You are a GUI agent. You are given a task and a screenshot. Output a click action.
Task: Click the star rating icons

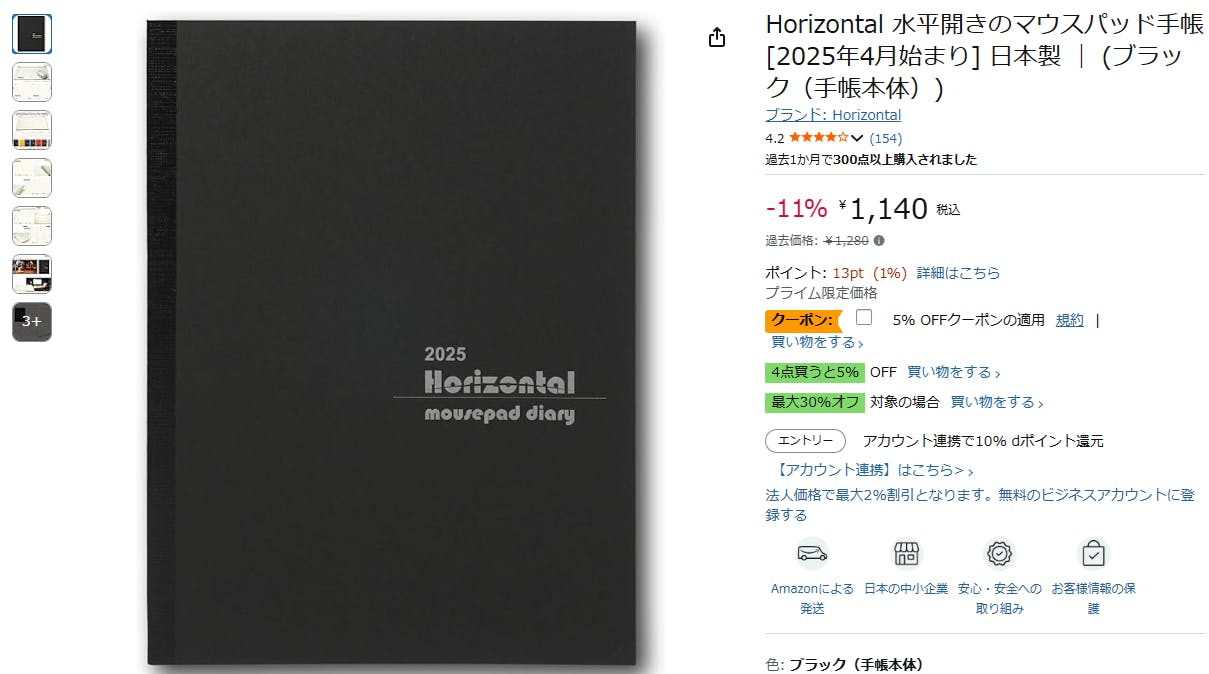coord(818,138)
